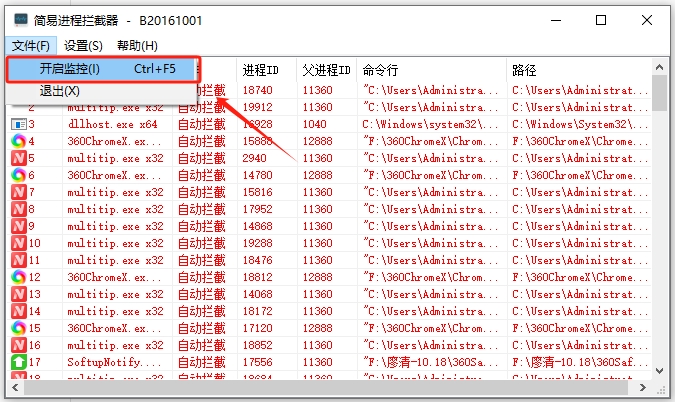Screen dimensions: 675x402
Task: Click the vertical scrollbar thumb
Action: pyautogui.click(x=659, y=93)
